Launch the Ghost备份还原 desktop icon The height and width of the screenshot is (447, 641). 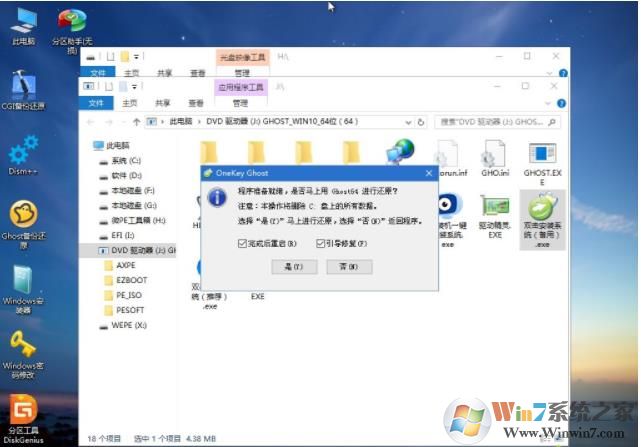click(23, 217)
